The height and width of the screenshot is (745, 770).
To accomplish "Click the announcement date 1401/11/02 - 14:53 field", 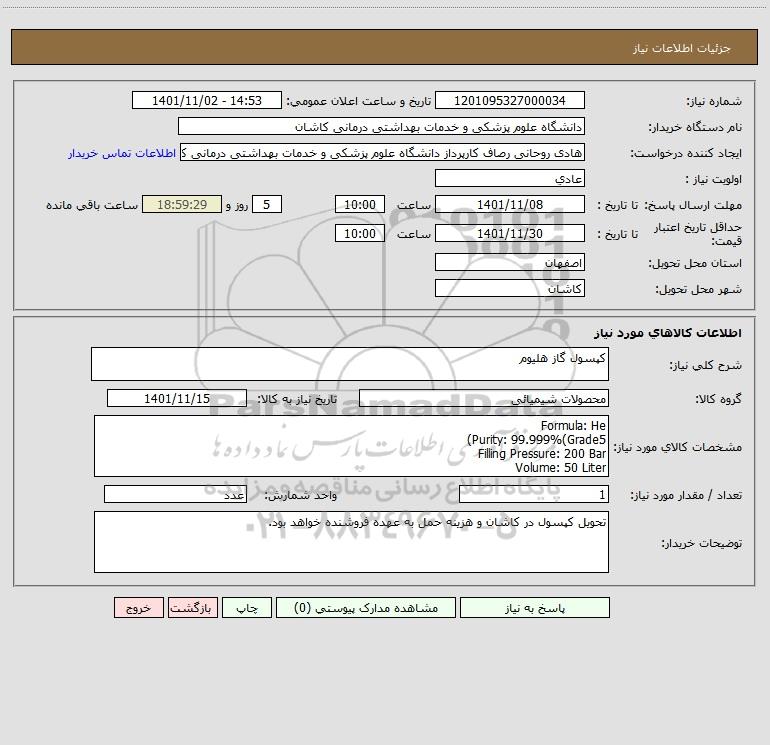I will (207, 100).
